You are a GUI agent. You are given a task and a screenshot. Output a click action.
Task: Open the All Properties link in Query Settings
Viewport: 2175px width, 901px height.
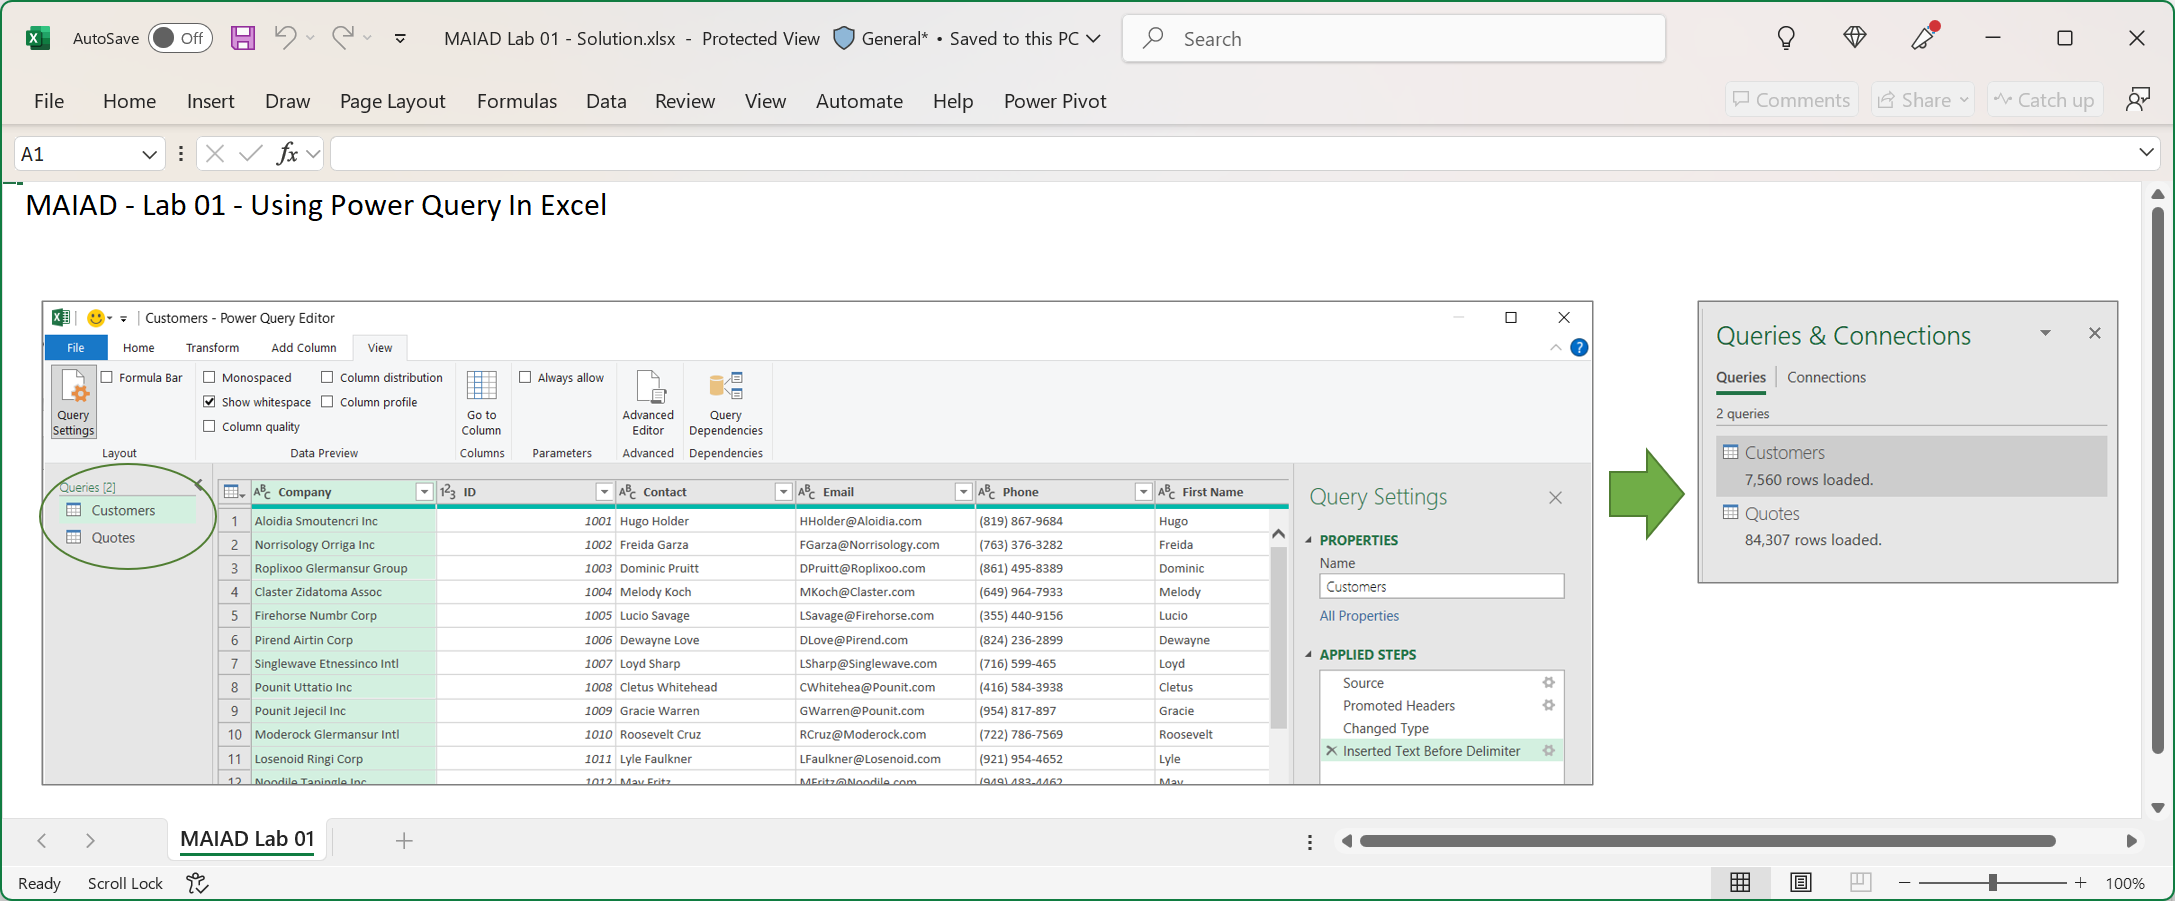pyautogui.click(x=1359, y=616)
